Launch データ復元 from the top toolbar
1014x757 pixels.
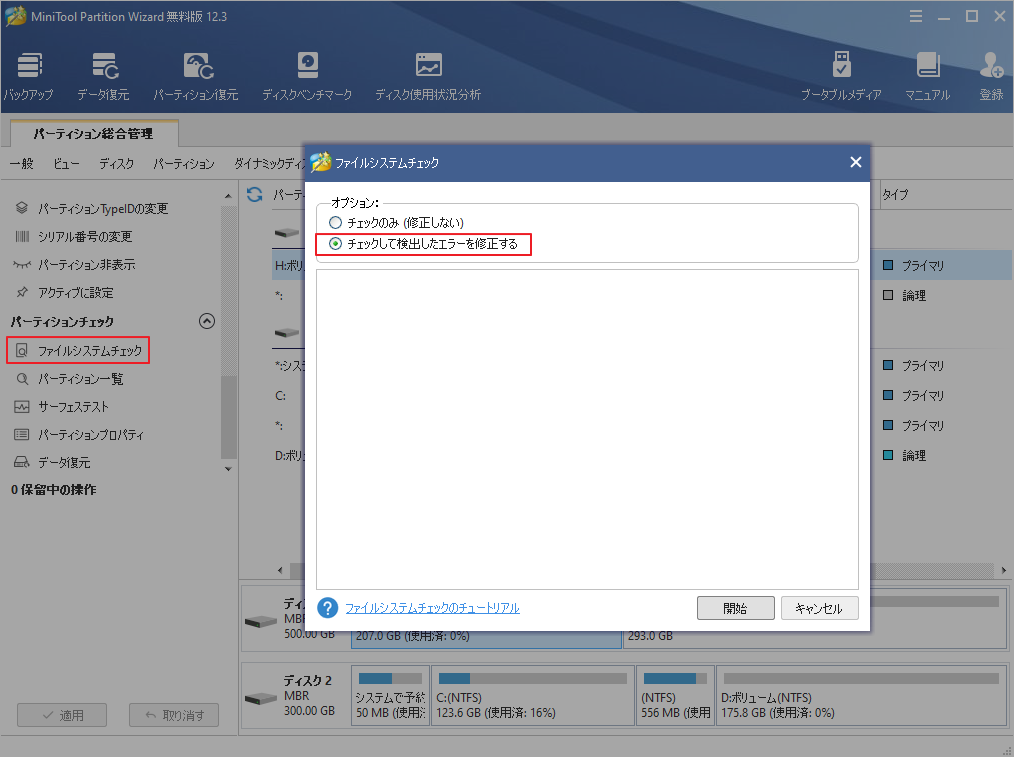(x=103, y=76)
